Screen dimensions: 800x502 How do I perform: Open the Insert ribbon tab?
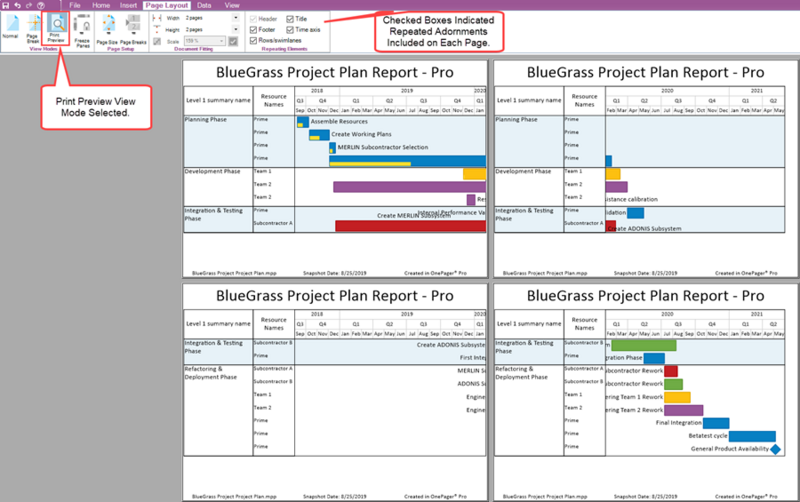[129, 5]
